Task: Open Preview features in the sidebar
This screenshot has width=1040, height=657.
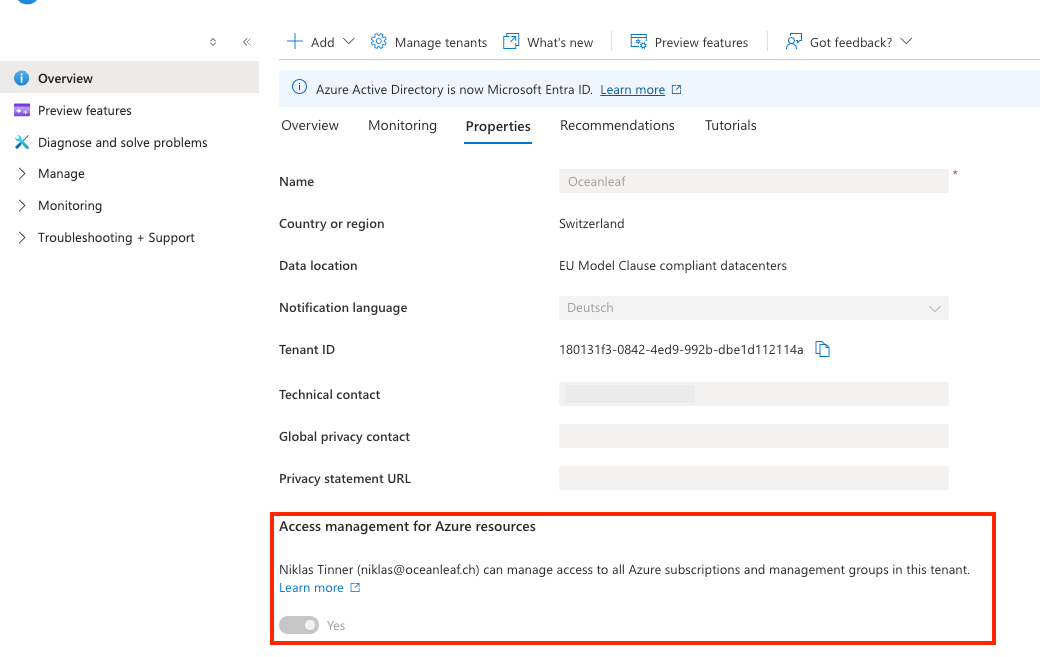Action: coord(84,110)
